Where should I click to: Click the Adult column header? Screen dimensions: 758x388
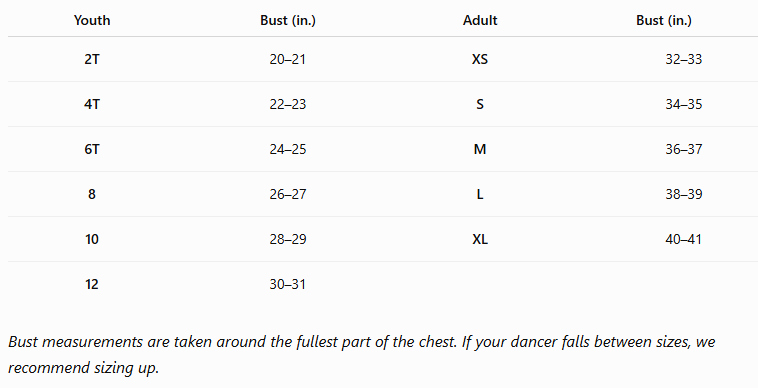tap(480, 20)
